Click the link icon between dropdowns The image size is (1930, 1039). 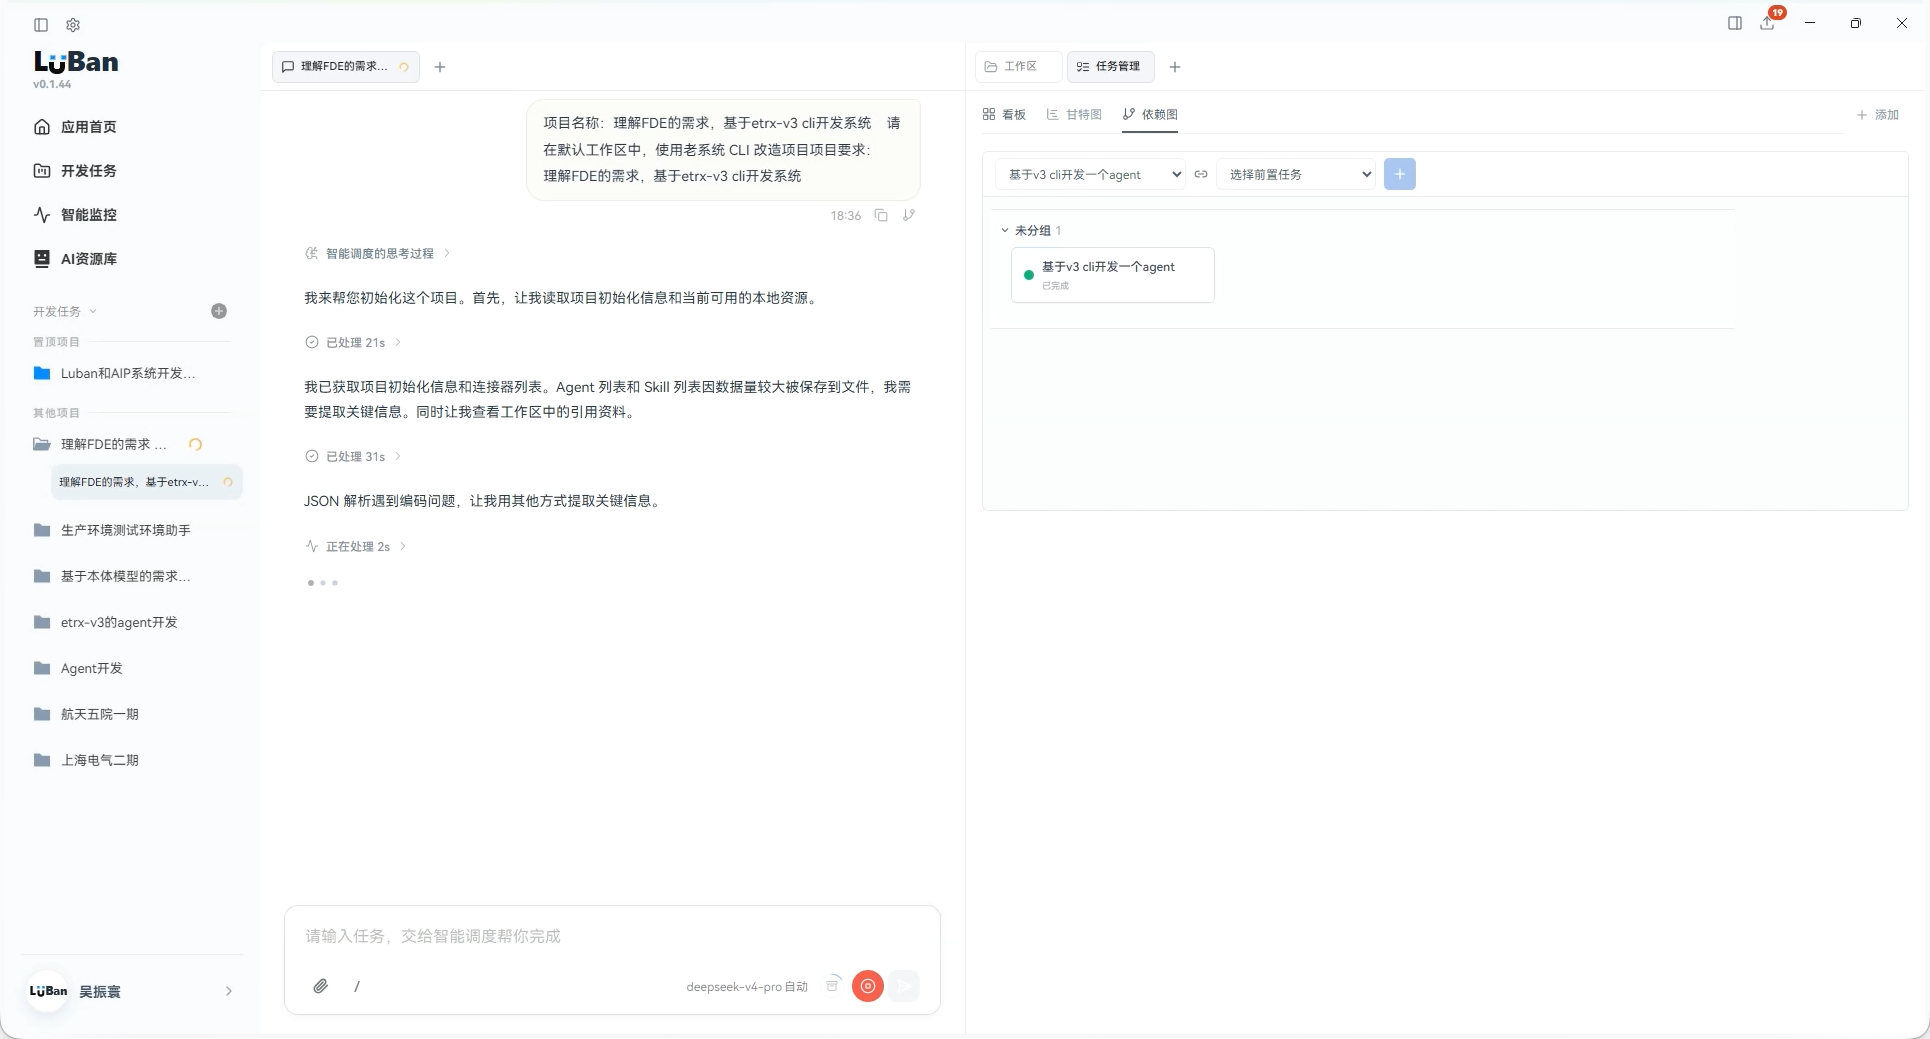coord(1201,174)
